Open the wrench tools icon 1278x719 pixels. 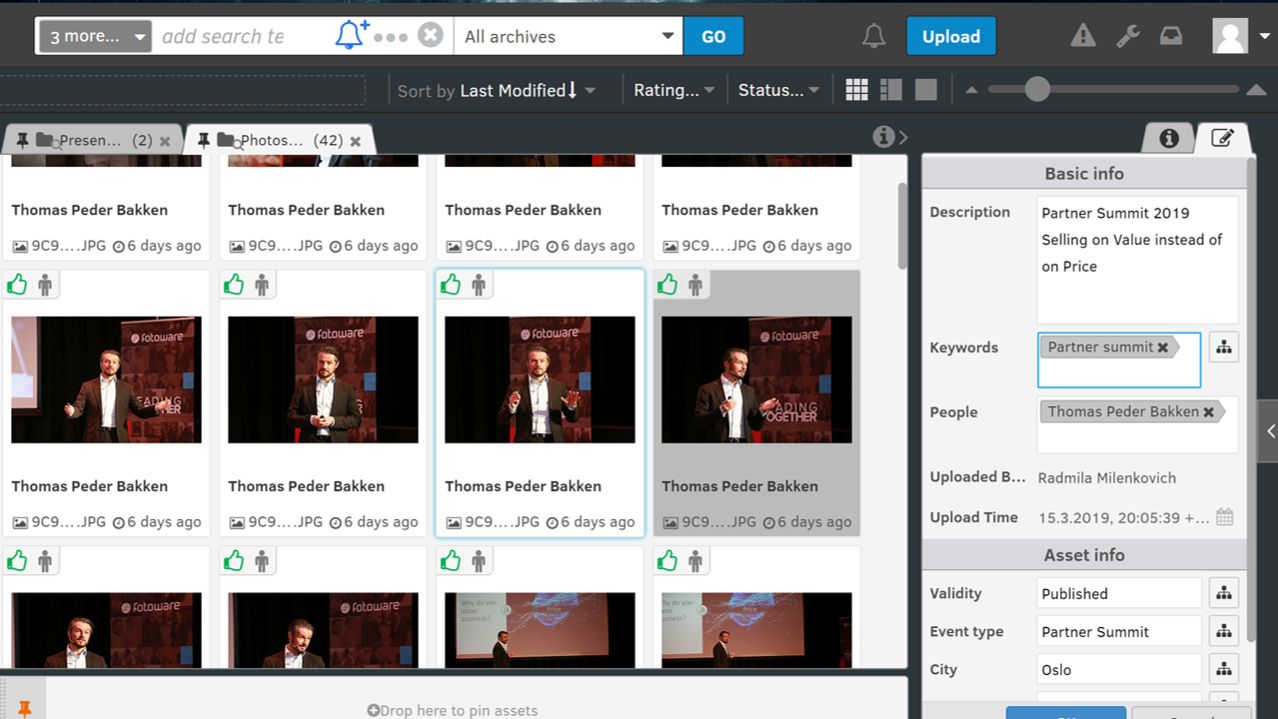1128,36
